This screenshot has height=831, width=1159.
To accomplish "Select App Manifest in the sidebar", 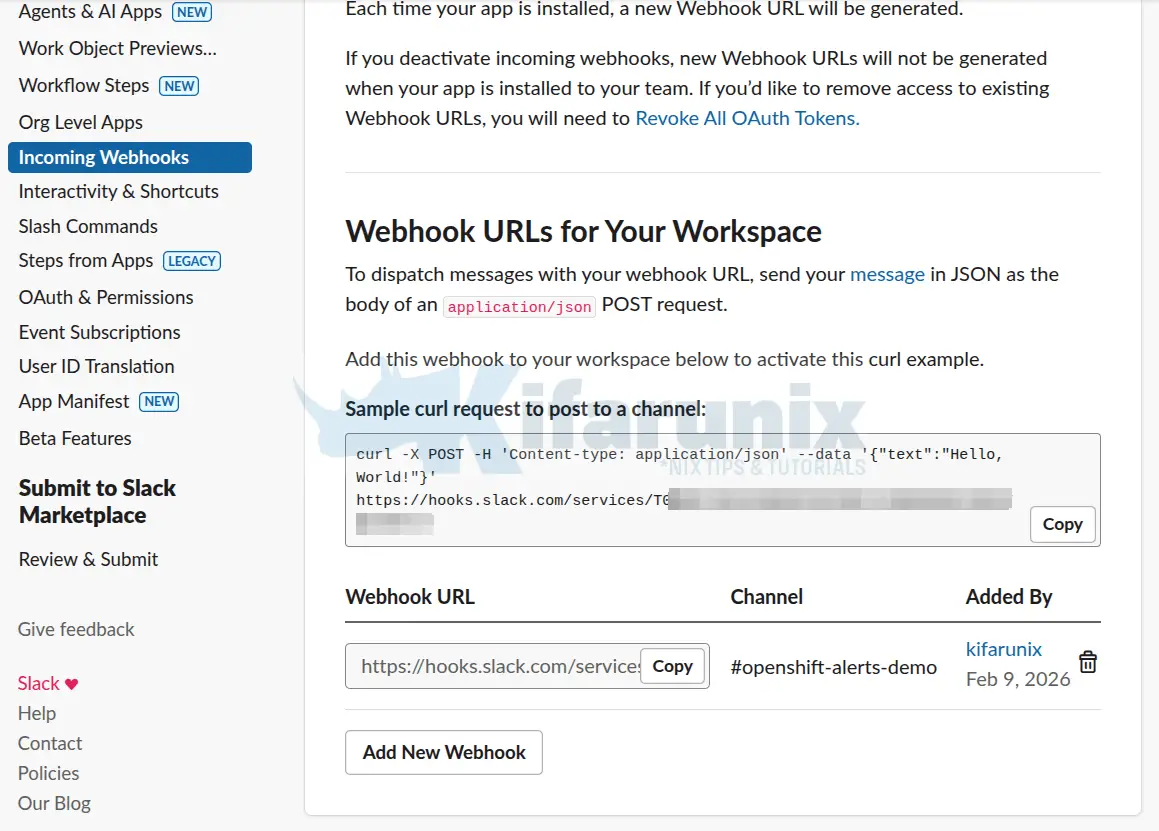I will pos(75,401).
